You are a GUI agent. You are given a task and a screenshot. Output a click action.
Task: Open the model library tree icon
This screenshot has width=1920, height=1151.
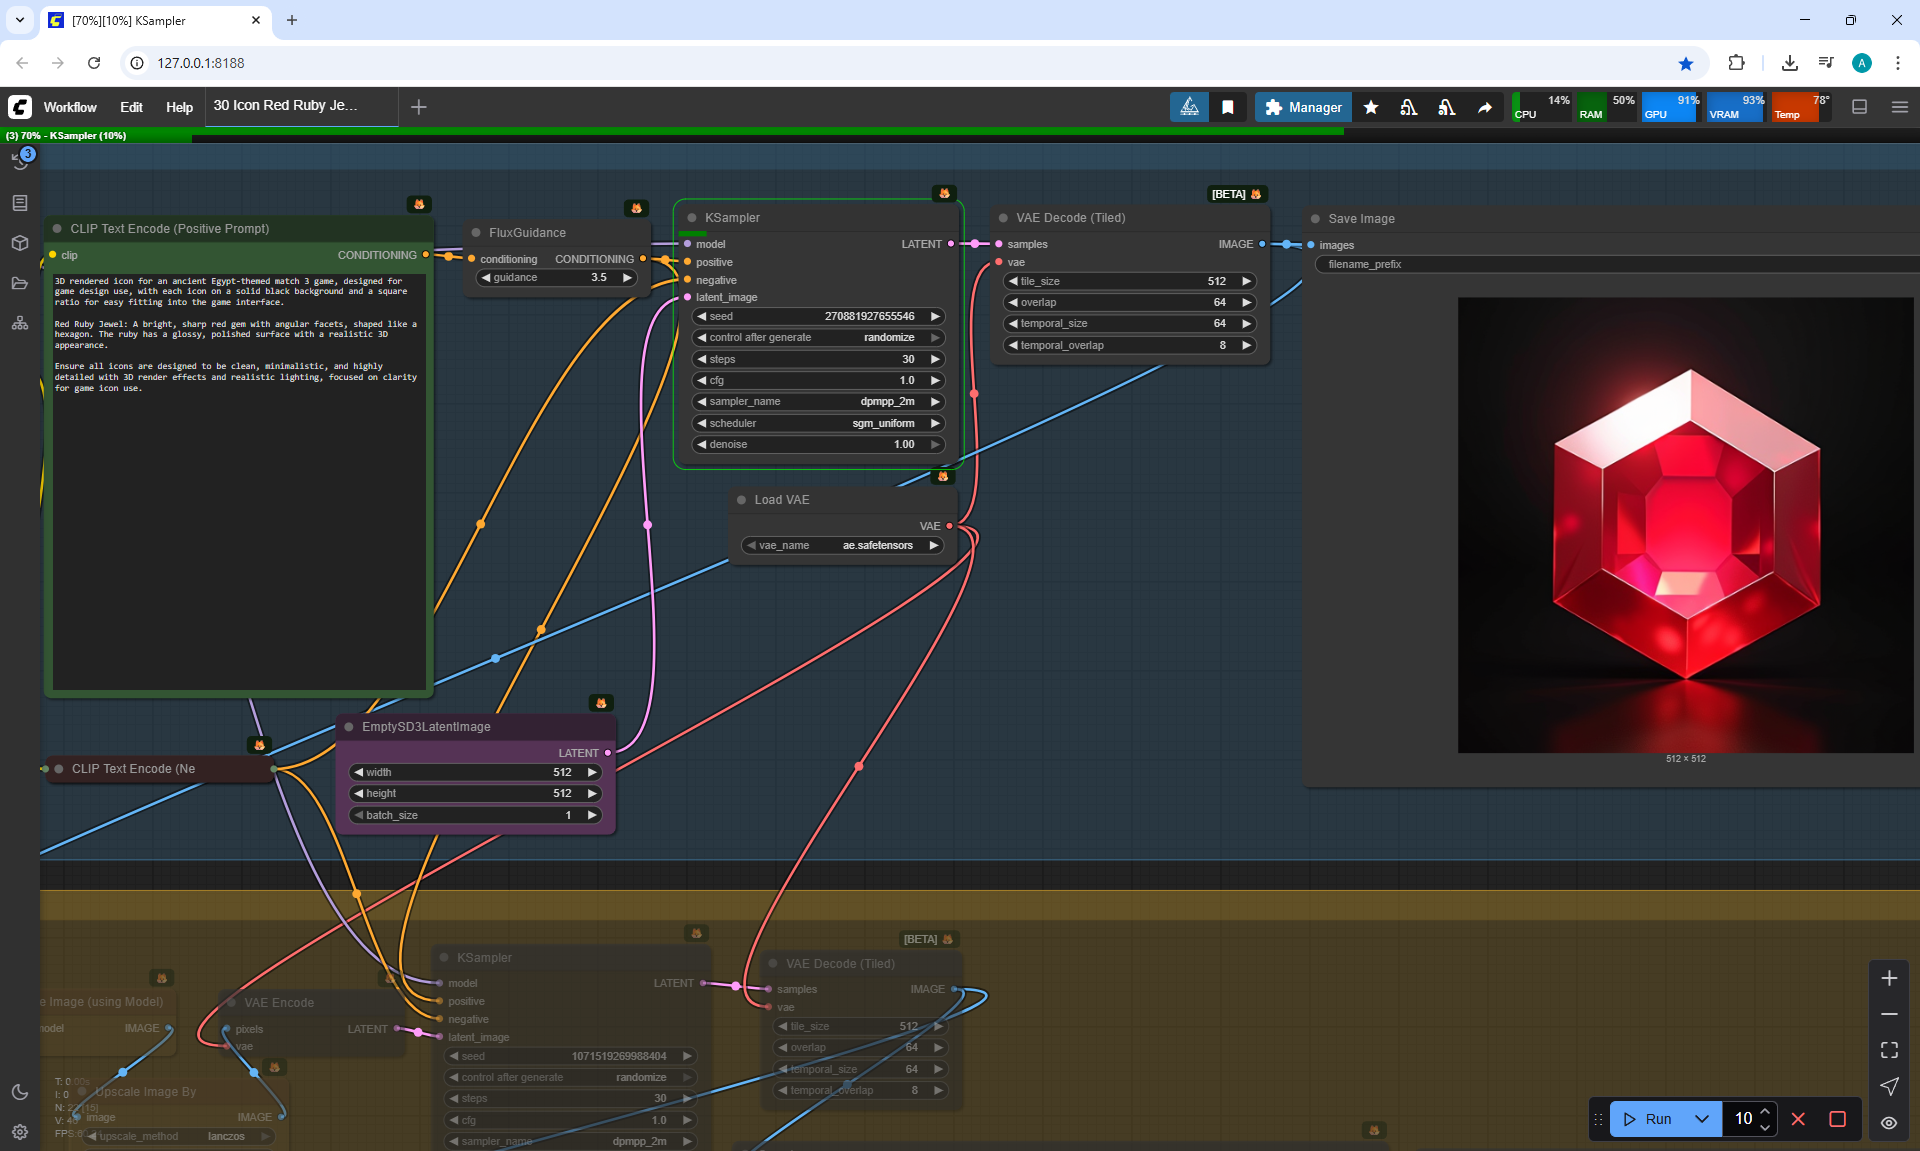tap(20, 323)
